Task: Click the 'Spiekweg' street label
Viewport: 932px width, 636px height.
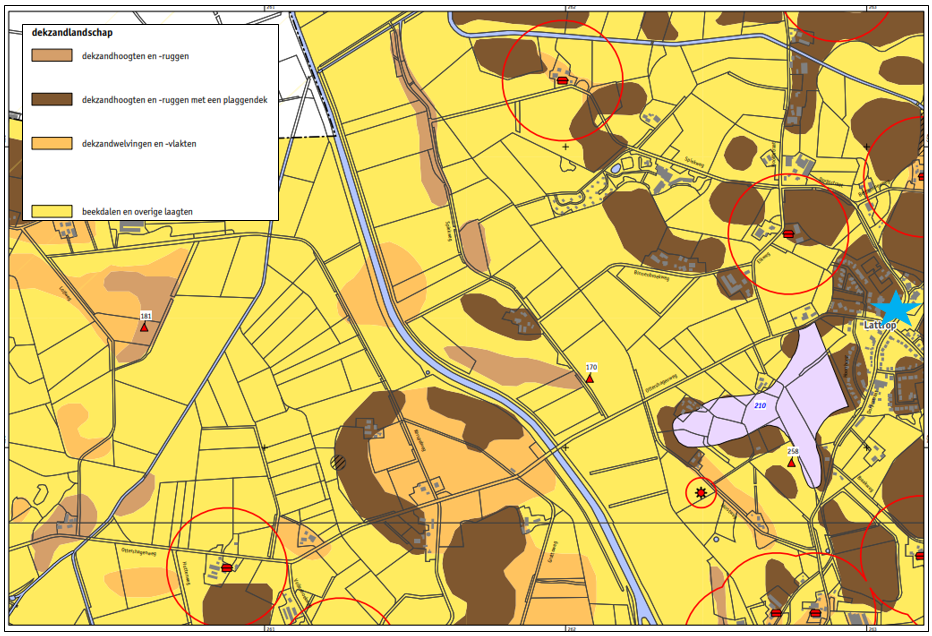Action: [x=694, y=160]
